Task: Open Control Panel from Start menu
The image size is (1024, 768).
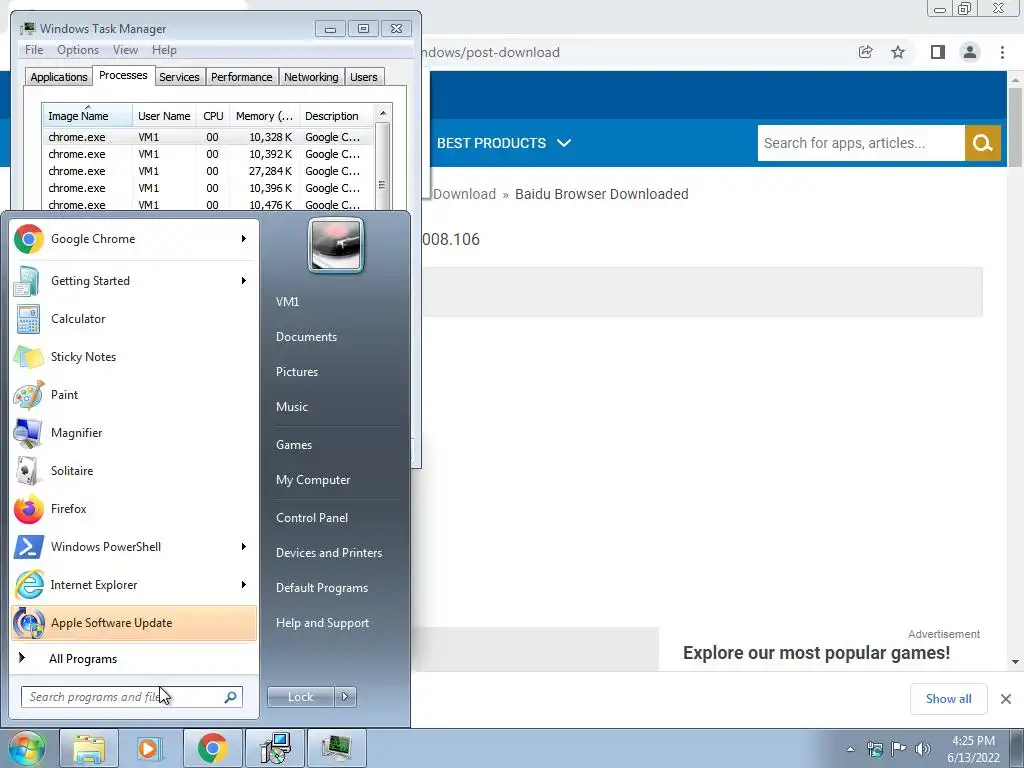Action: coord(312,518)
